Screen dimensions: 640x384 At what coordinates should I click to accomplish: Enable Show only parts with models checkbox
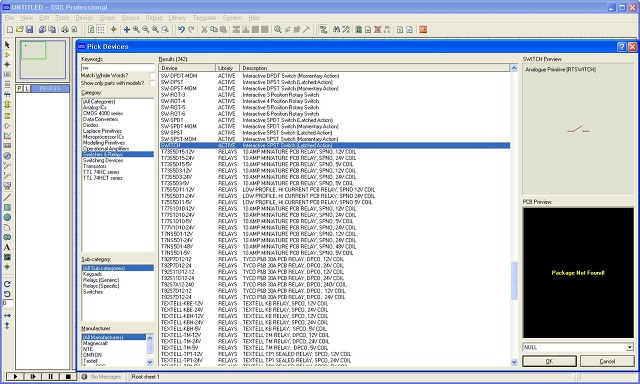152,83
